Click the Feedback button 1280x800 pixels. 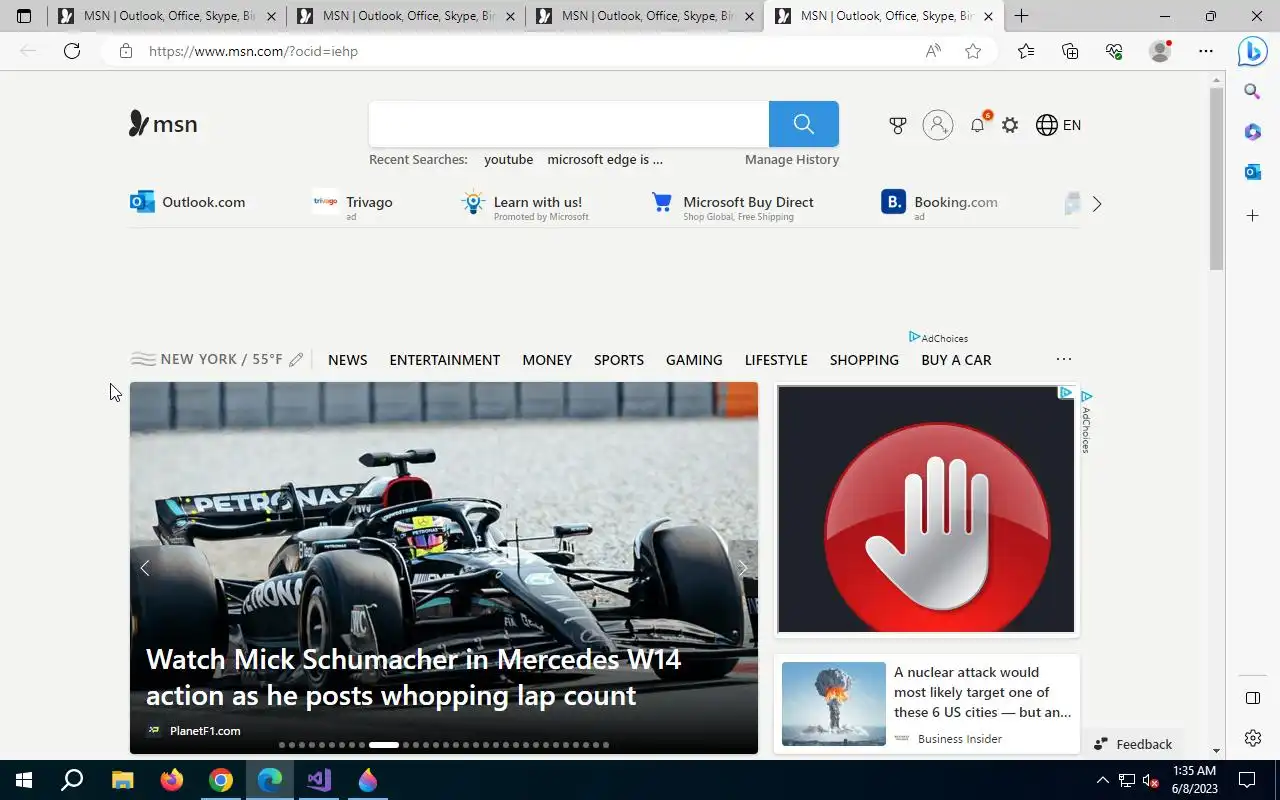click(1133, 744)
